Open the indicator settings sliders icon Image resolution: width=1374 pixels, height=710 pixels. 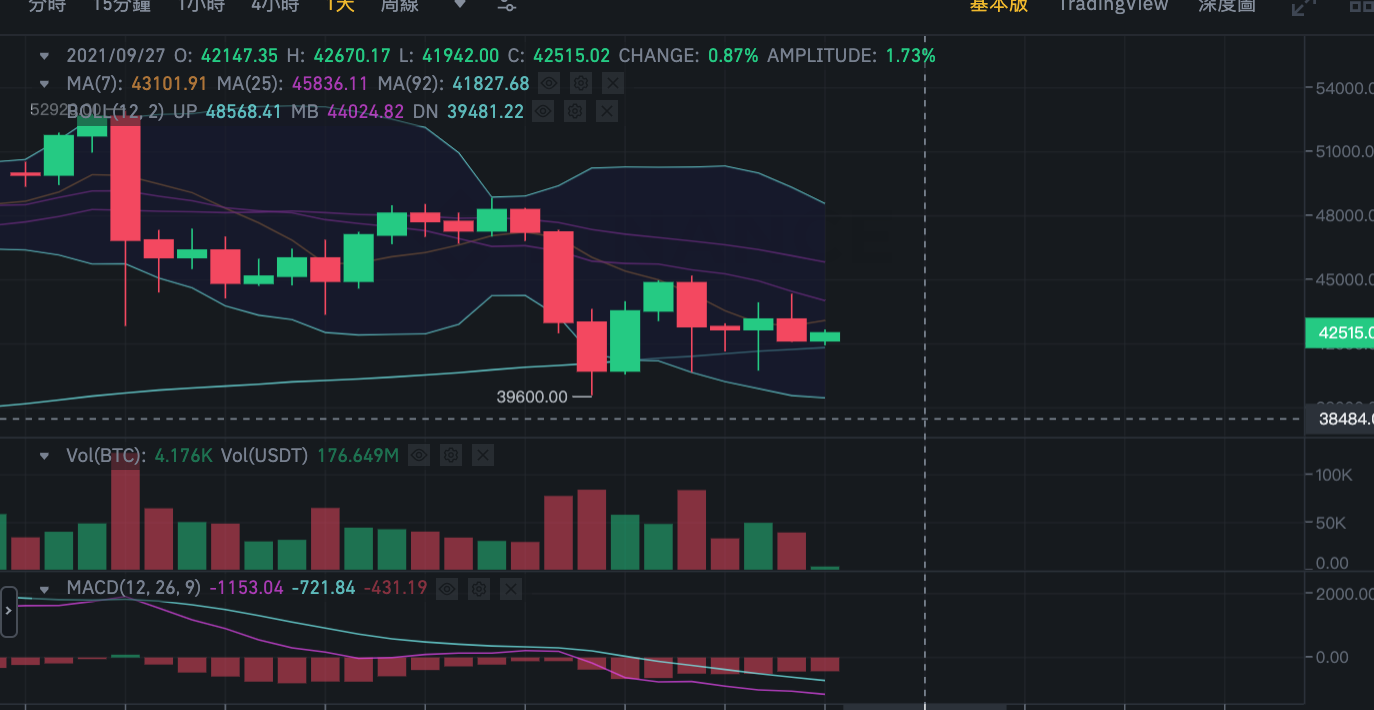(x=507, y=6)
